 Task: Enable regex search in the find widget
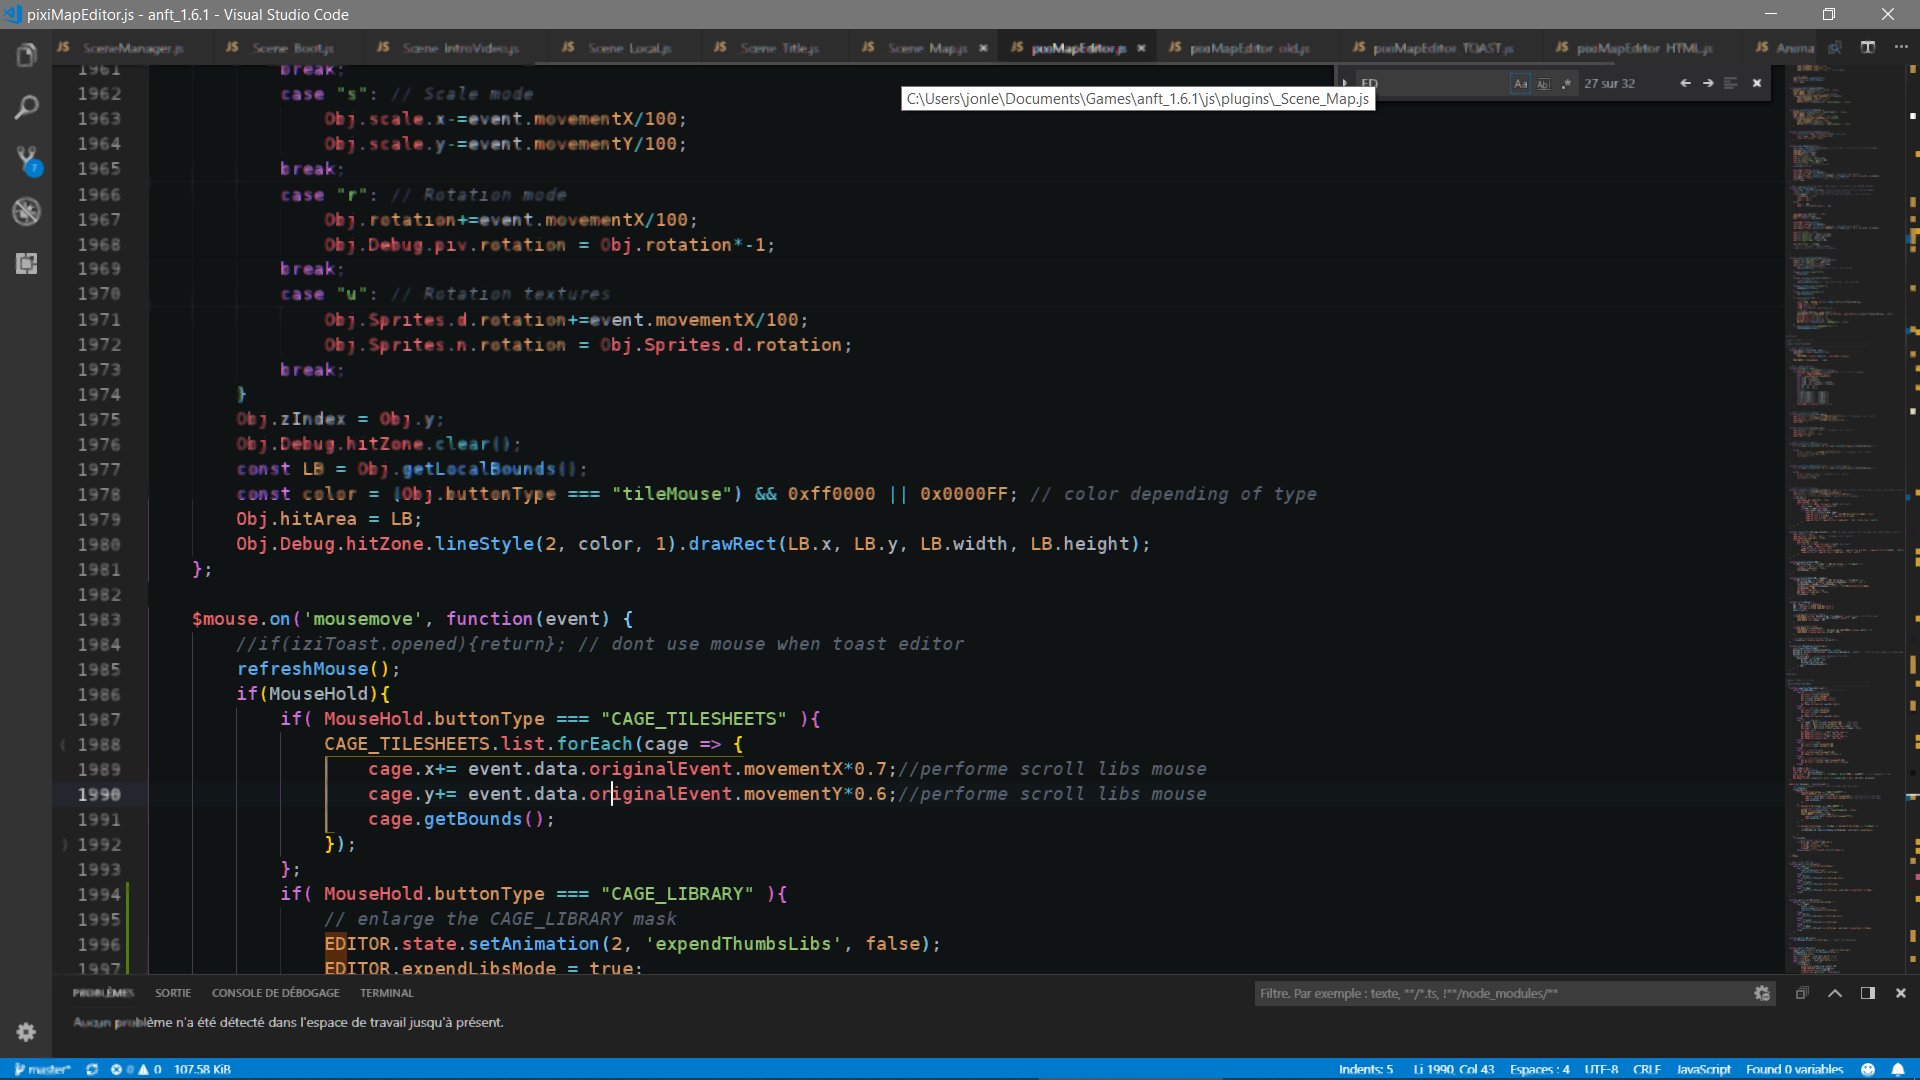tap(1567, 84)
